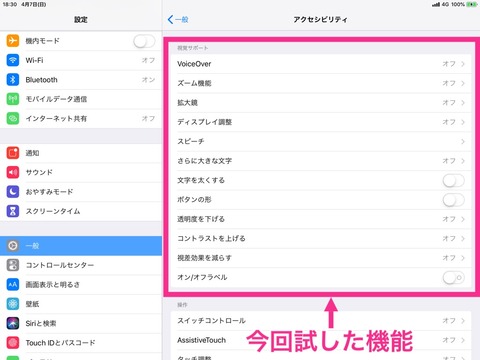Tap the 設定 sidebar title
Viewport: 480px width, 360px height.
pos(81,20)
